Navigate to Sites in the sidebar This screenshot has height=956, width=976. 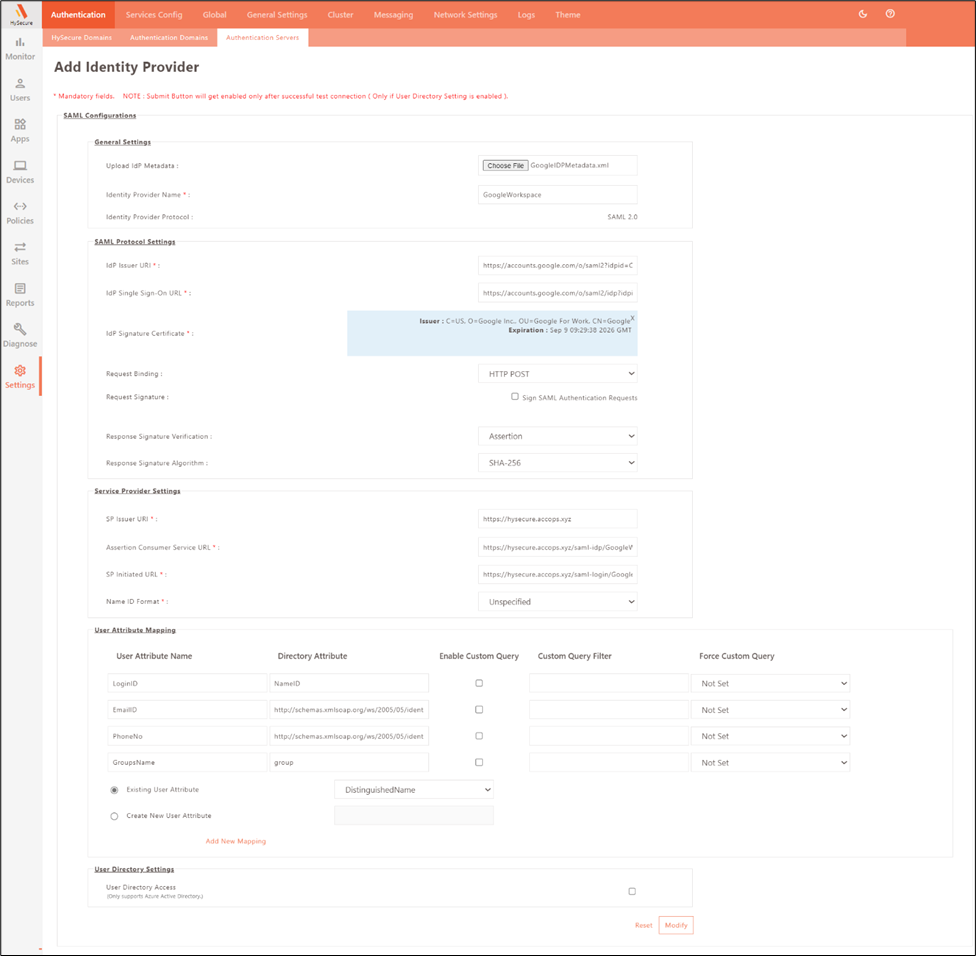(20, 253)
